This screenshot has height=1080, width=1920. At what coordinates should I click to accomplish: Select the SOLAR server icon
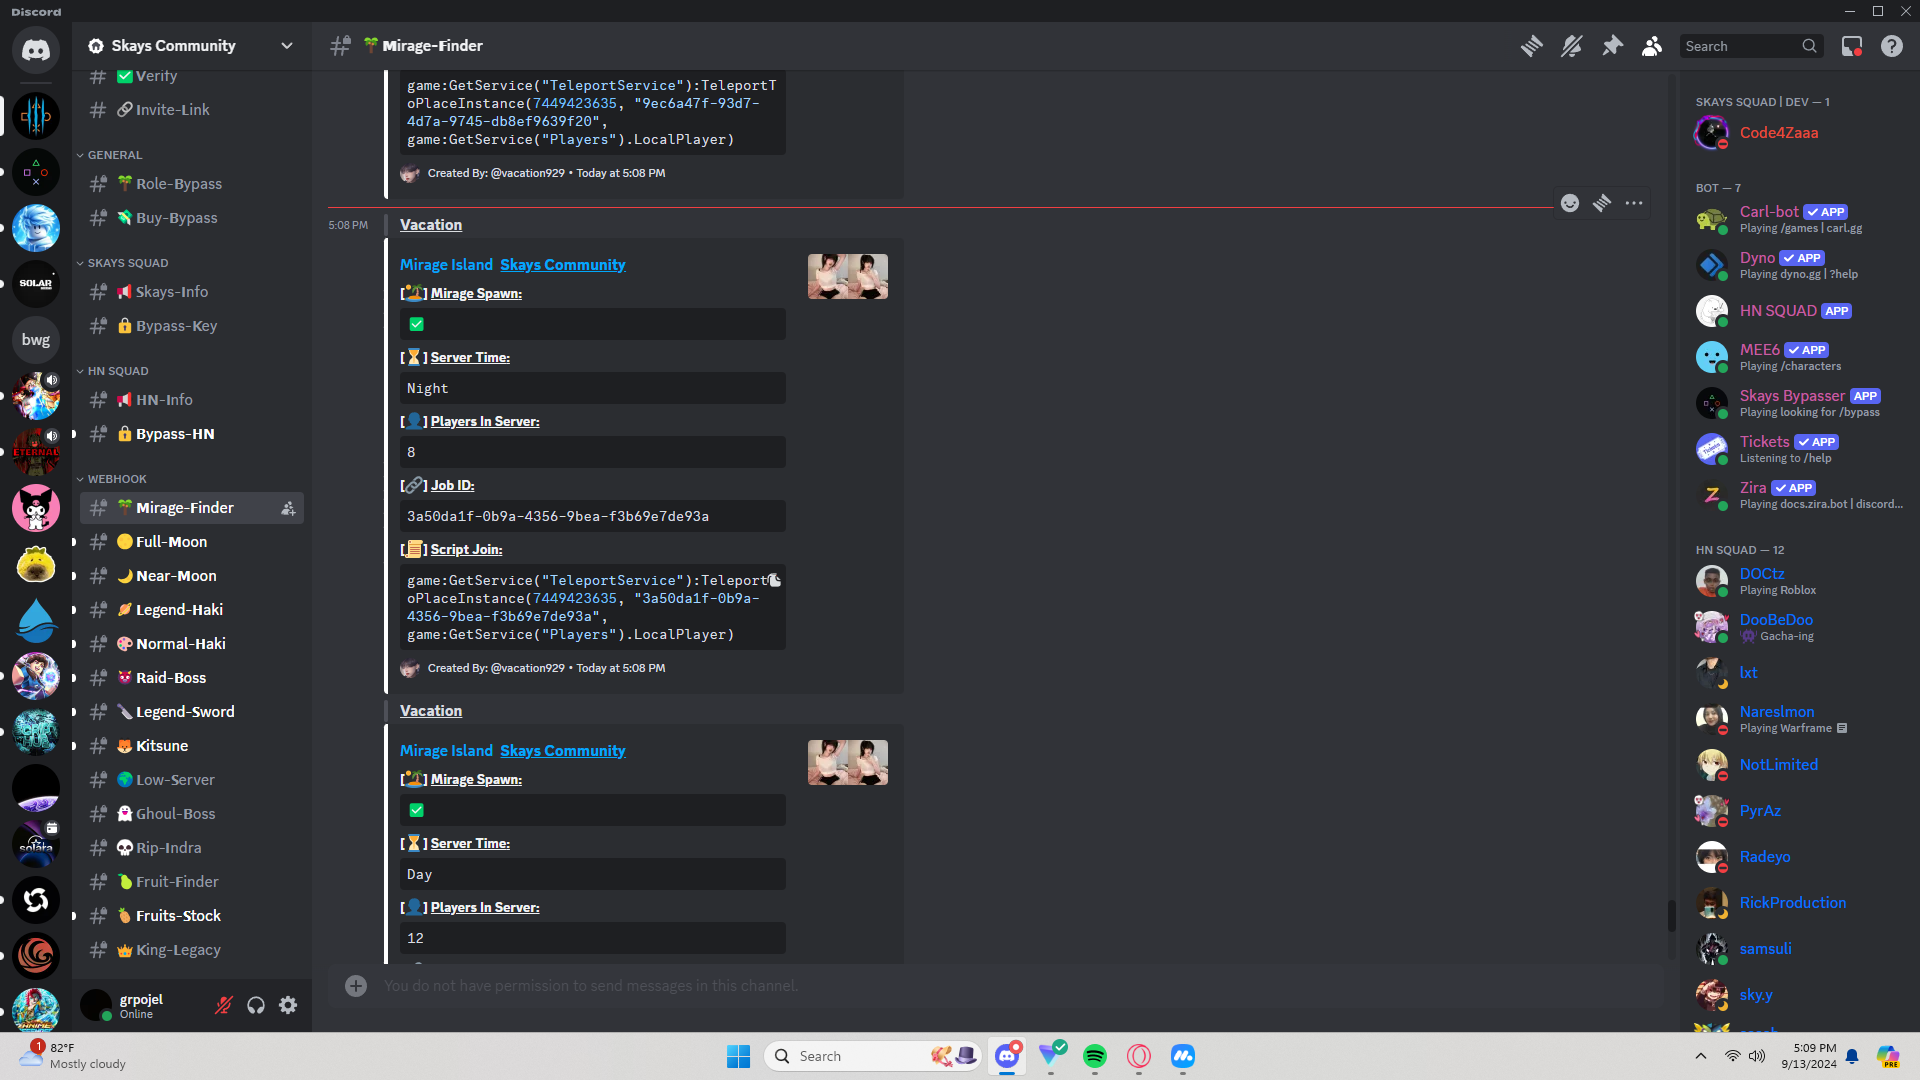(36, 284)
